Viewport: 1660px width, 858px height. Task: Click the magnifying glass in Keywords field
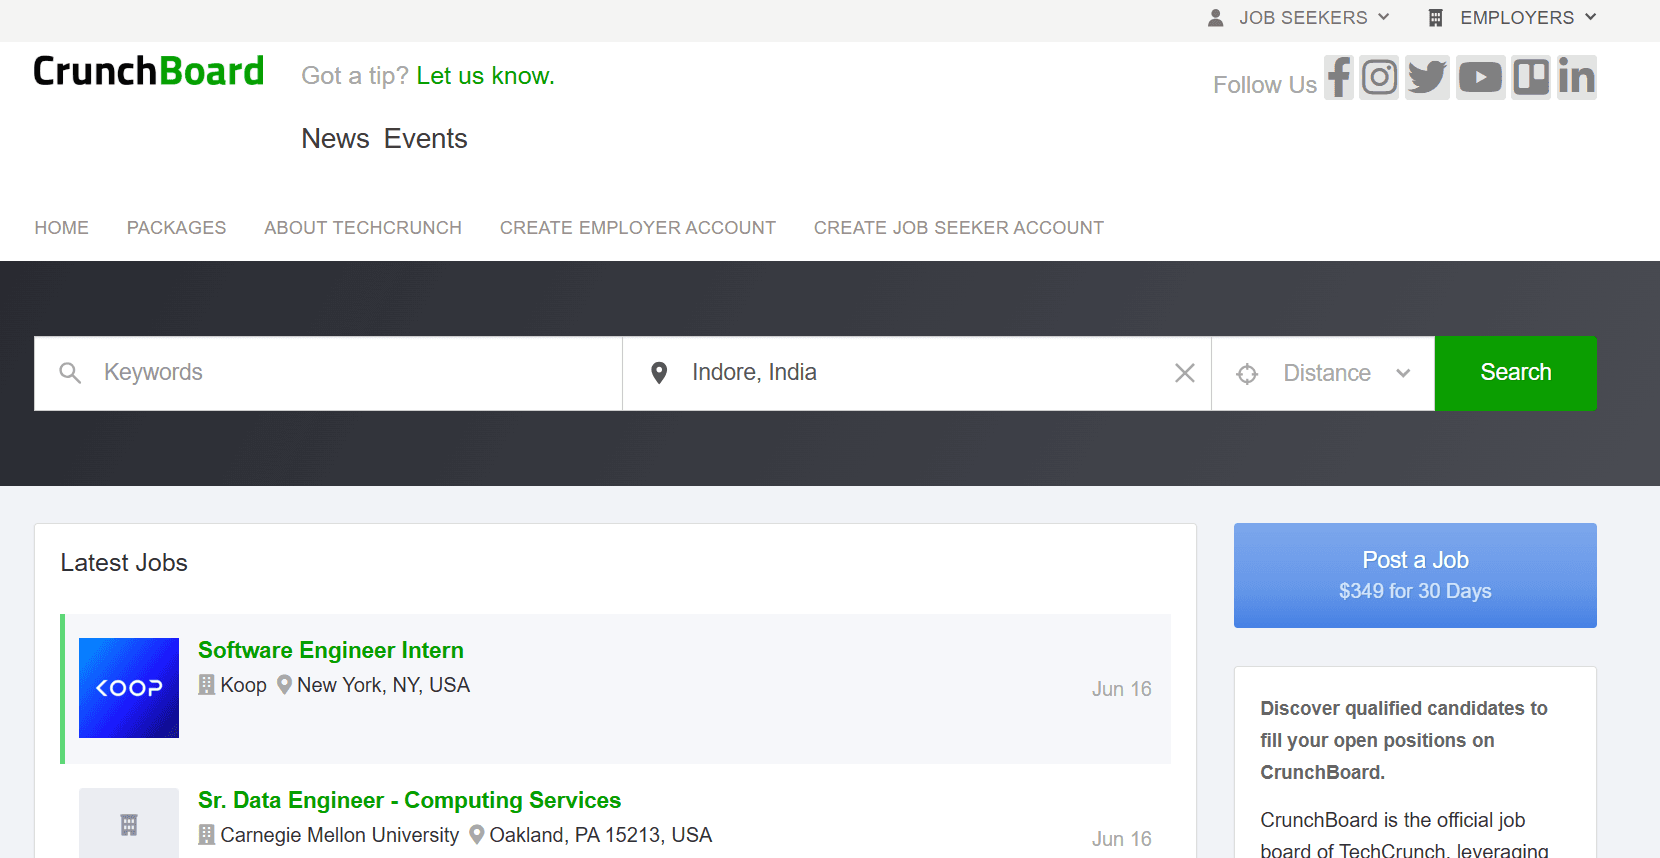pos(70,372)
